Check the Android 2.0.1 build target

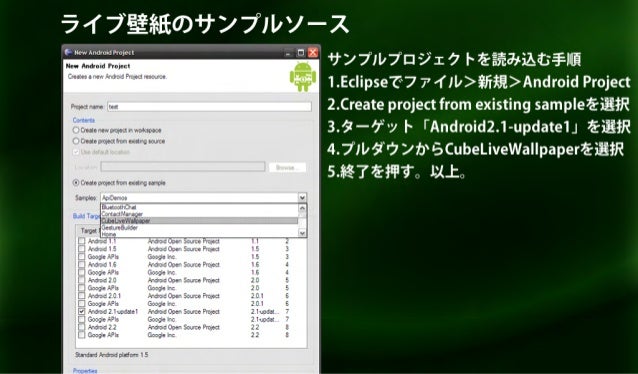(x=82, y=296)
